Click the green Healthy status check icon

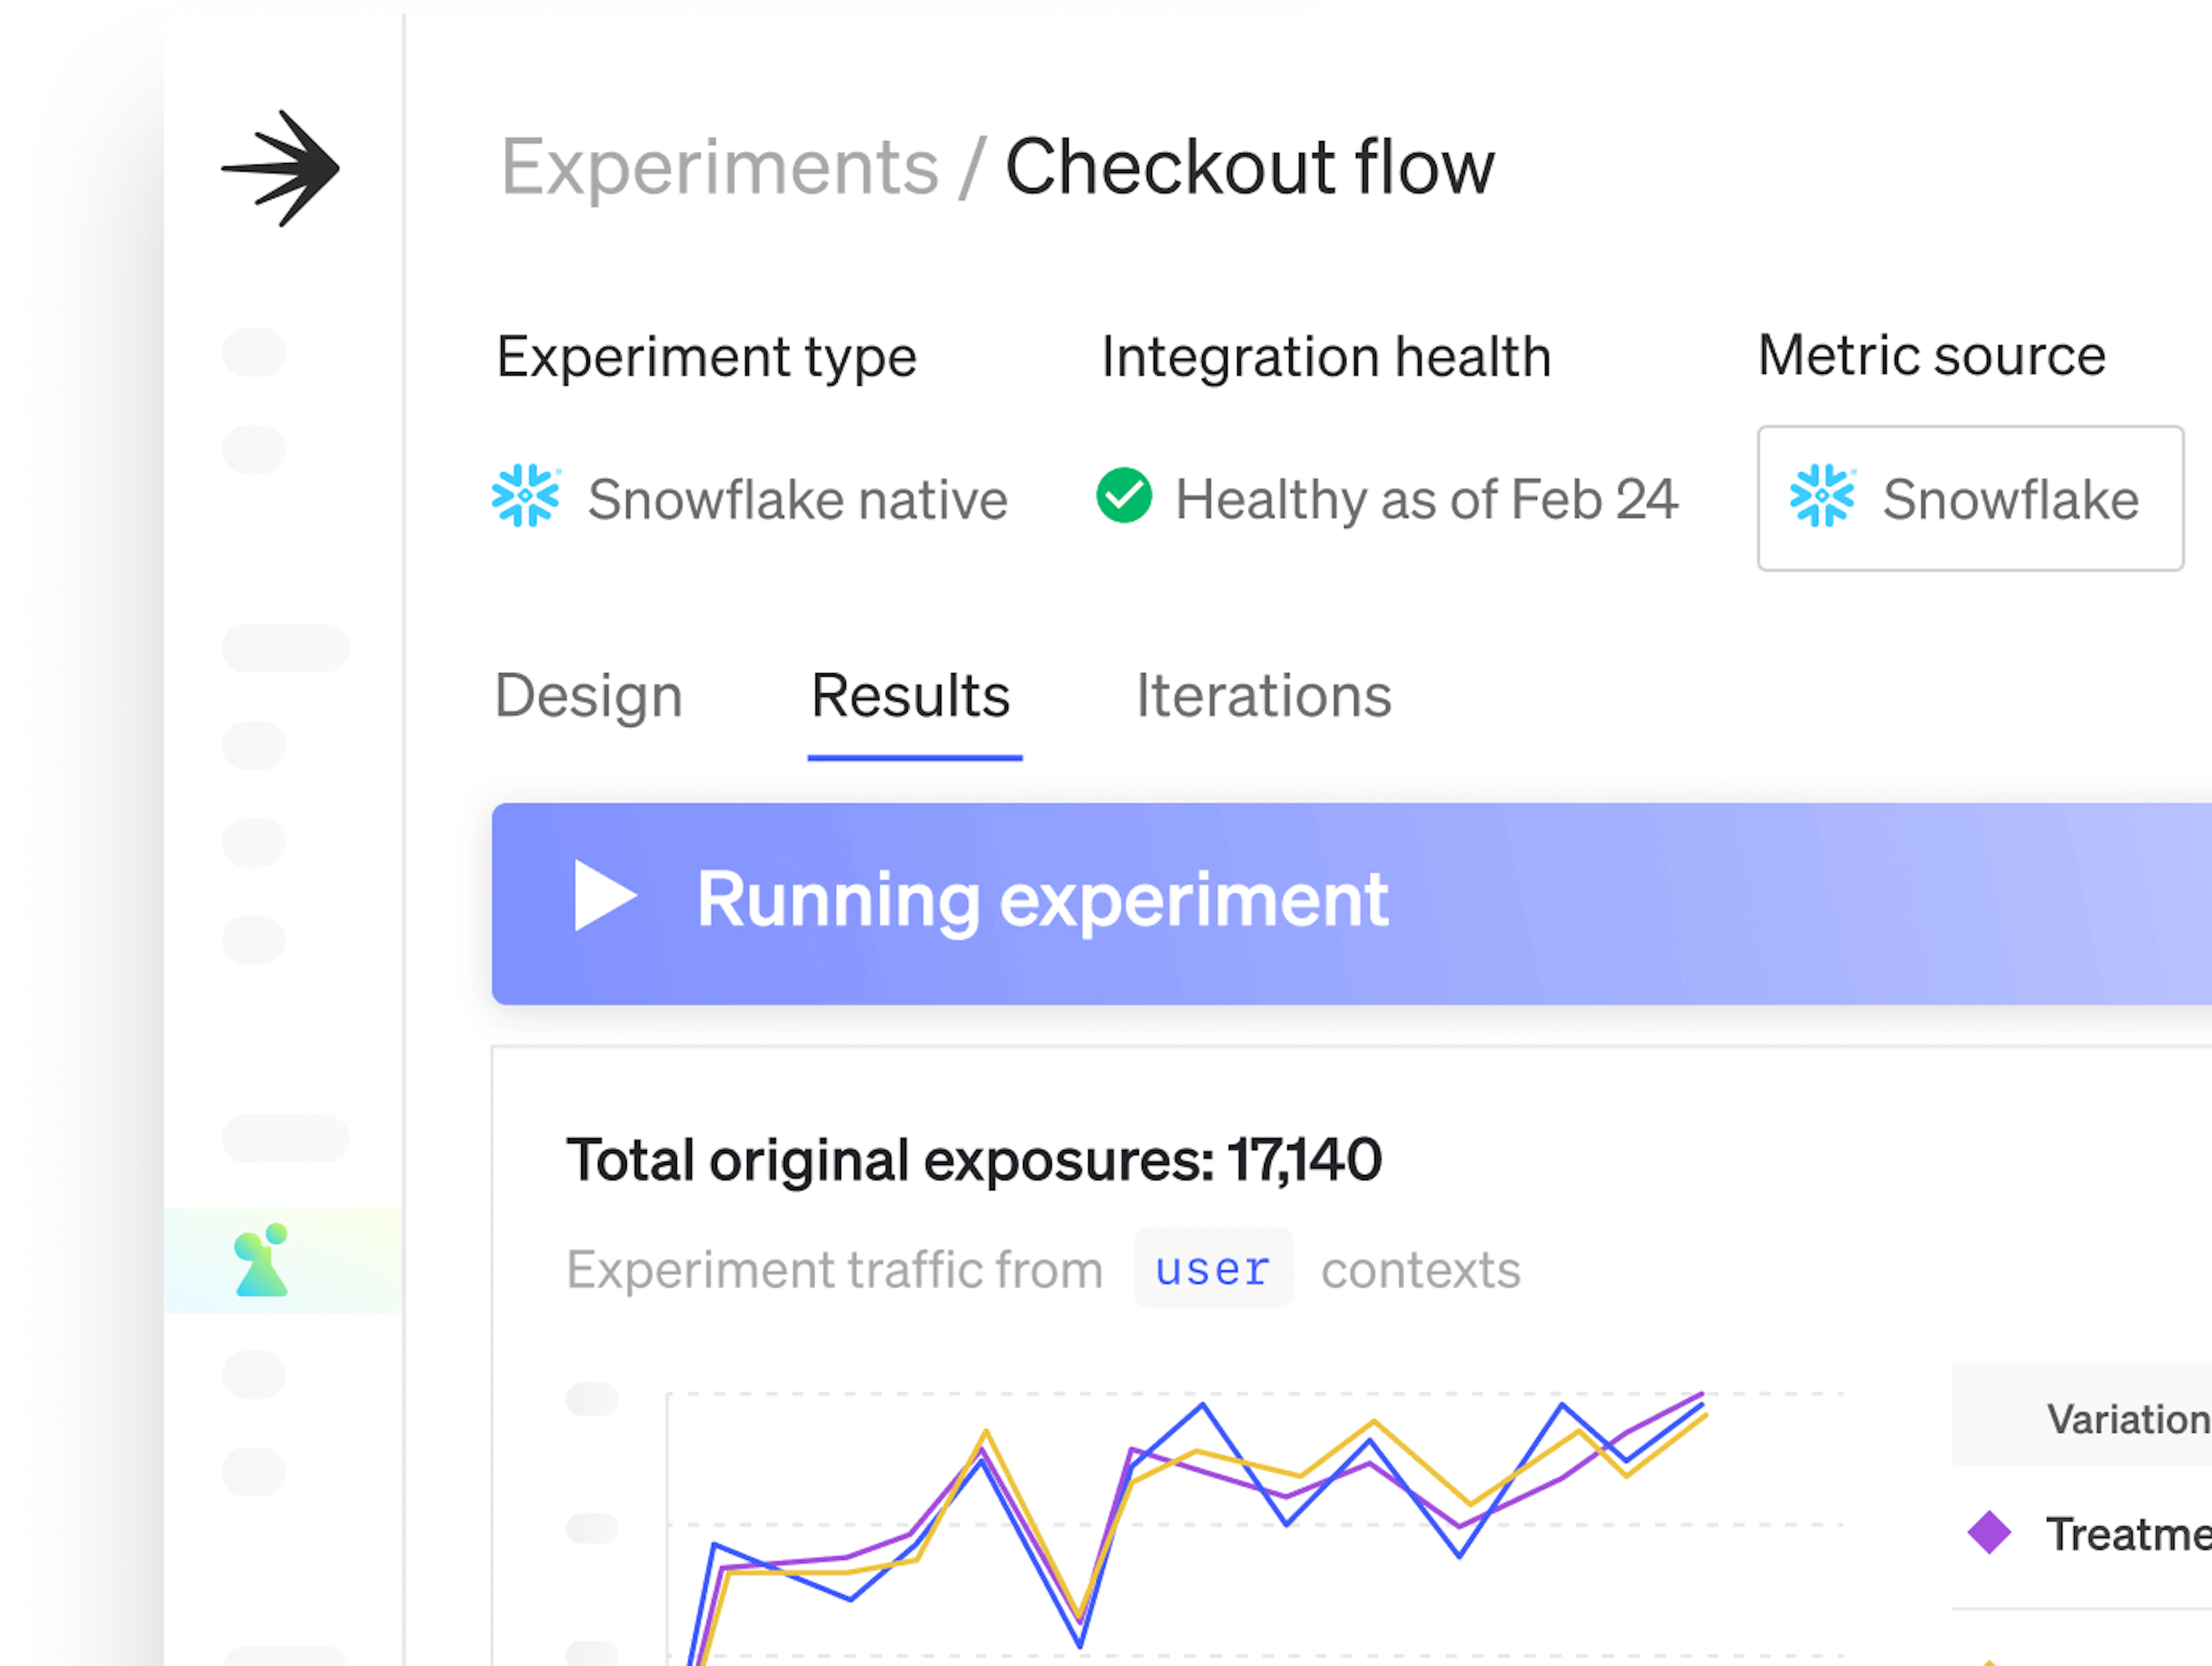[1126, 496]
